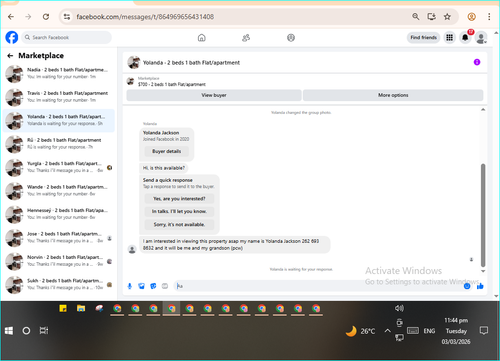Screen dimensions: 500x361
Task: Open Travis's conversation in the list
Action: click(59, 97)
